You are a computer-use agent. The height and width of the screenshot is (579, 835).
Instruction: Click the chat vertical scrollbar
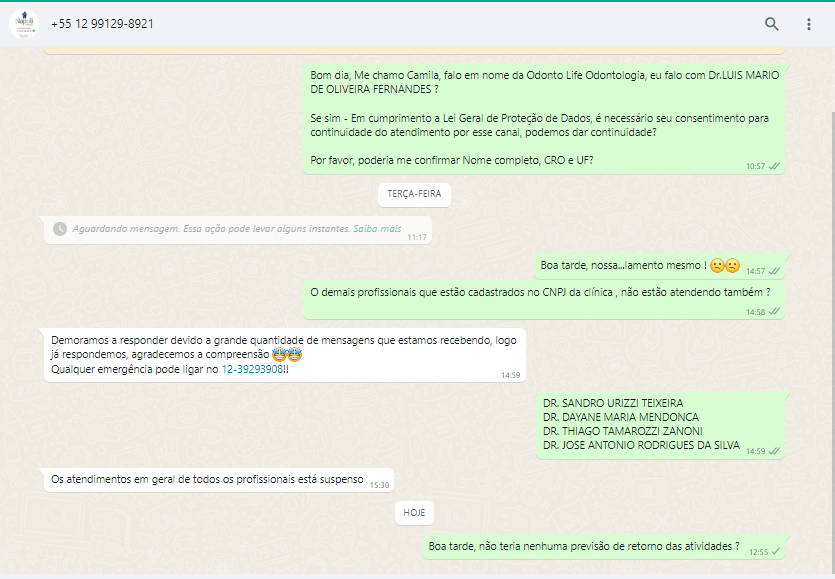832,341
